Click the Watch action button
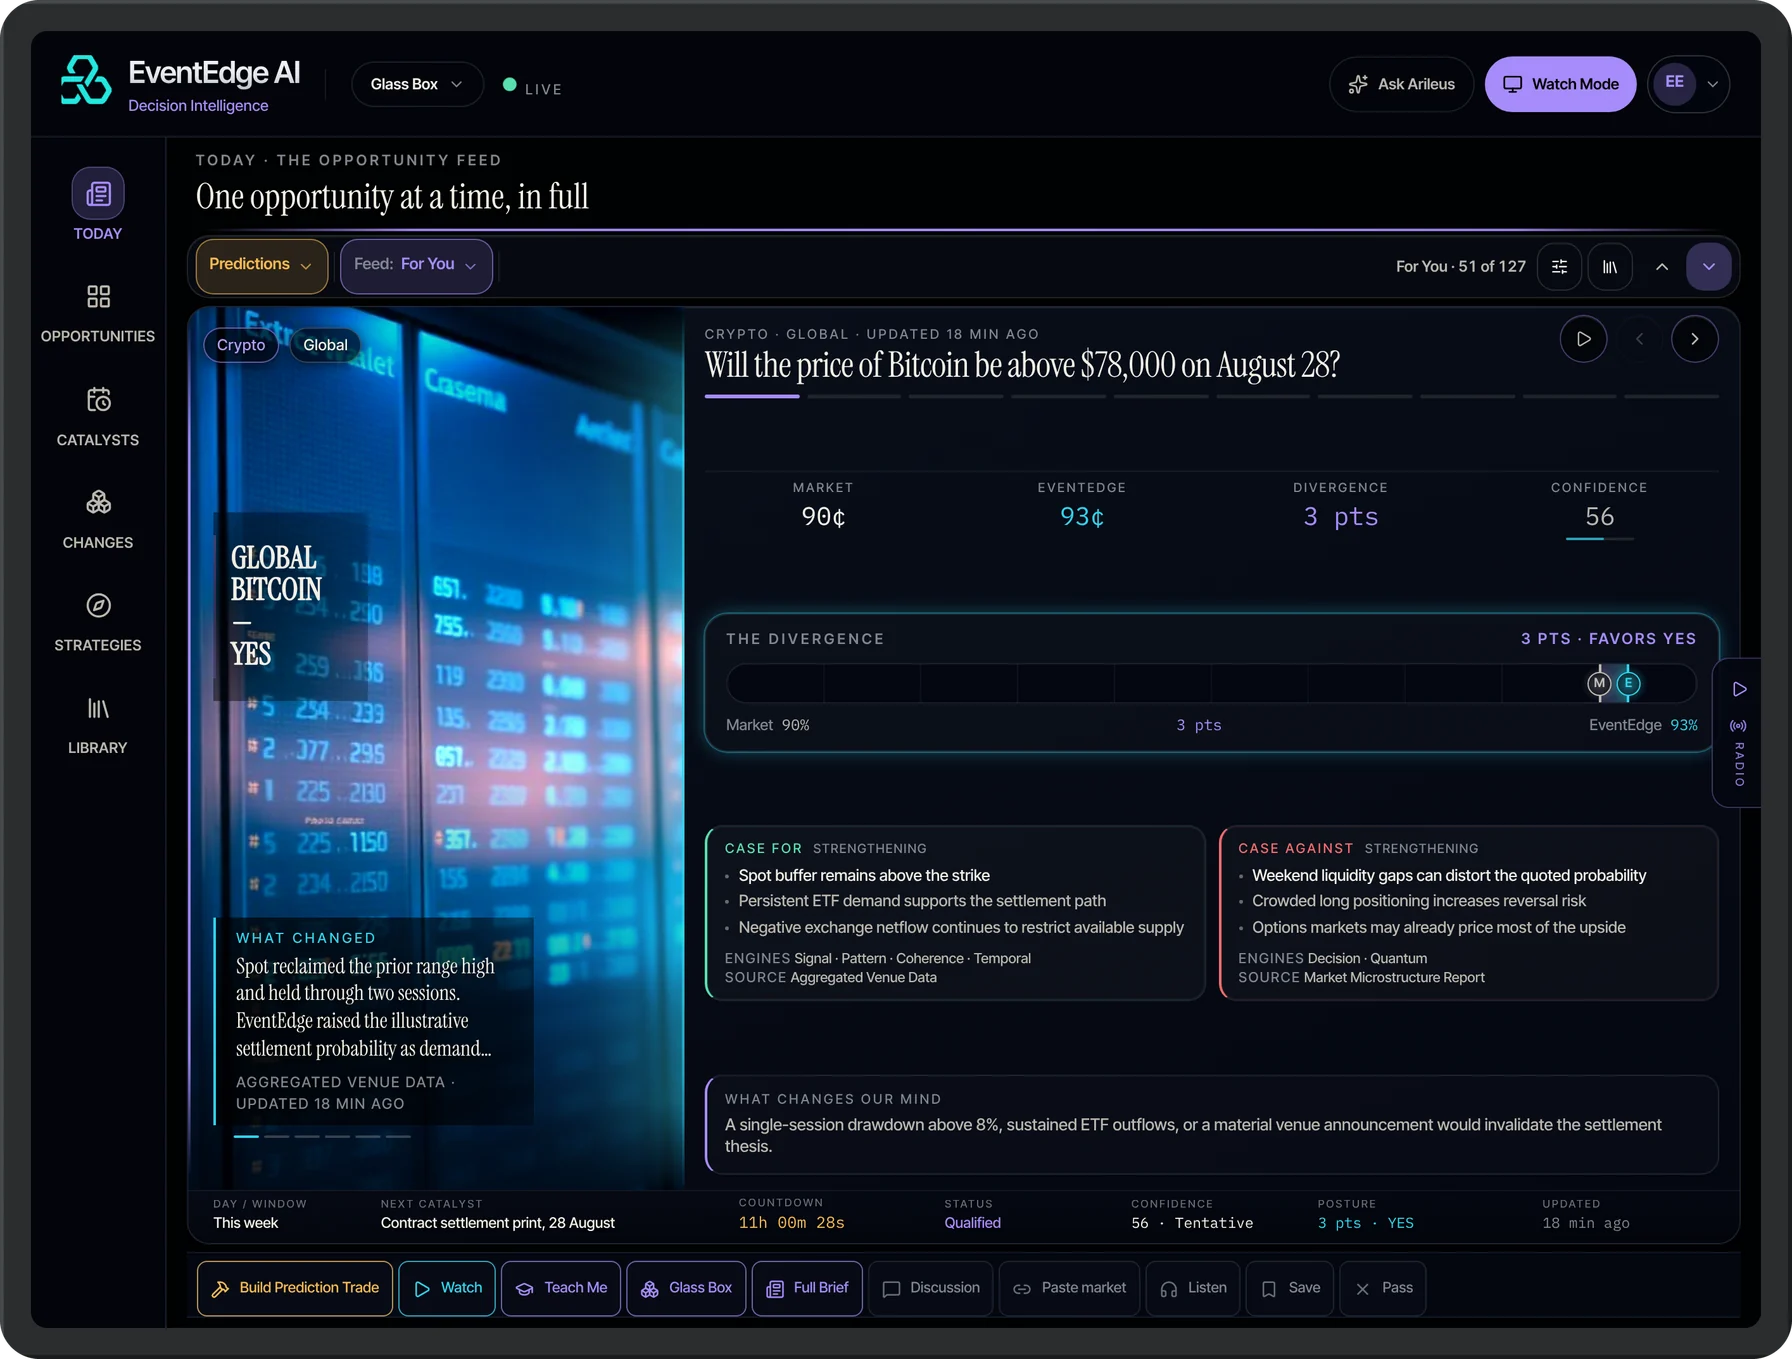 447,1288
